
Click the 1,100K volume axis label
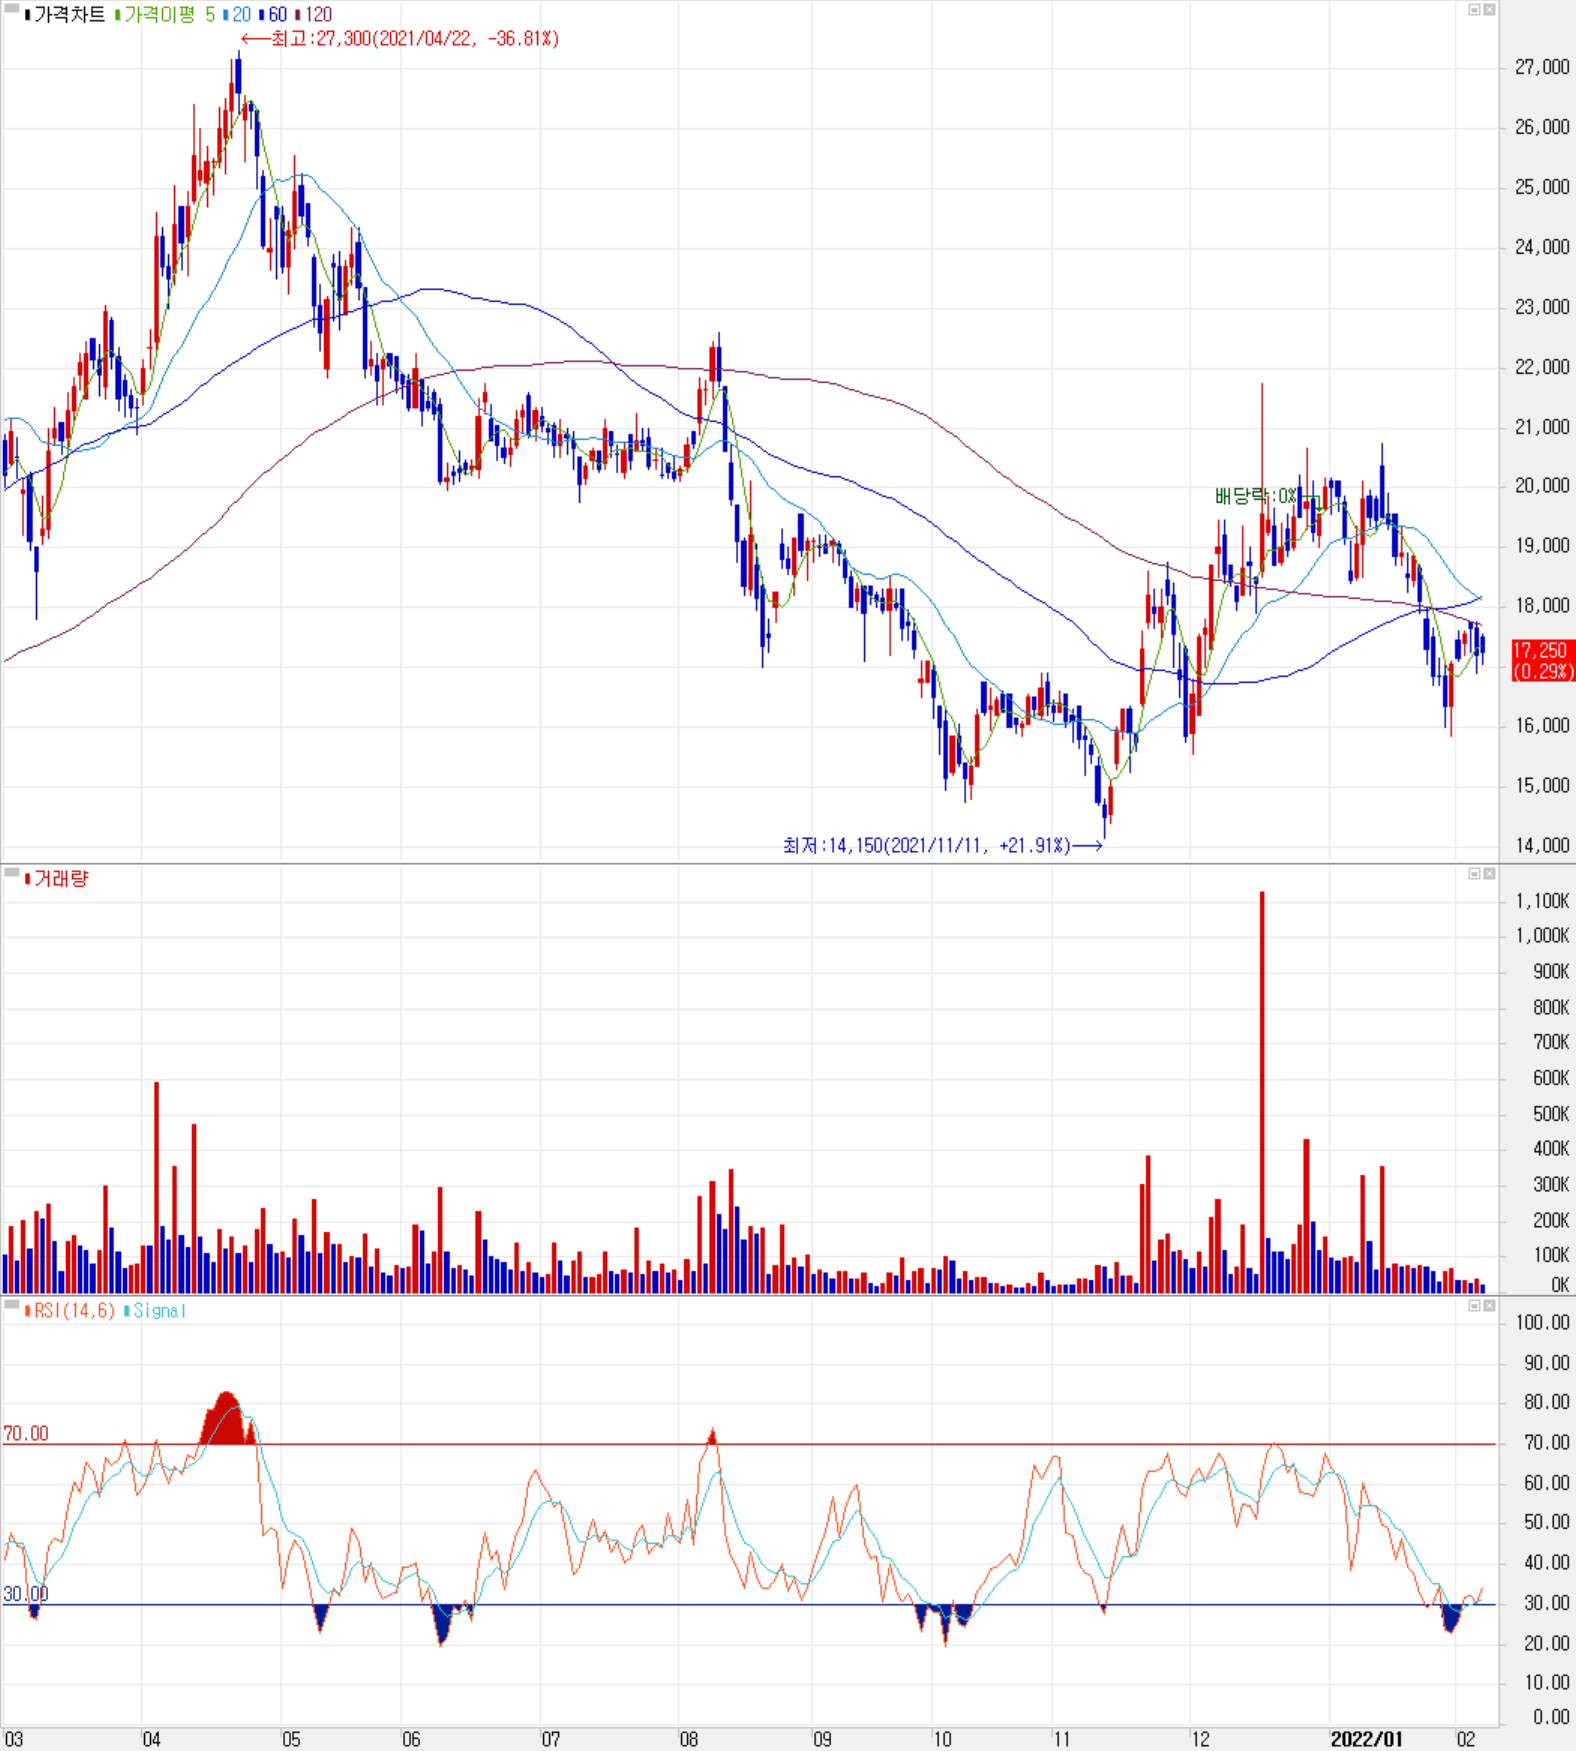pyautogui.click(x=1542, y=901)
